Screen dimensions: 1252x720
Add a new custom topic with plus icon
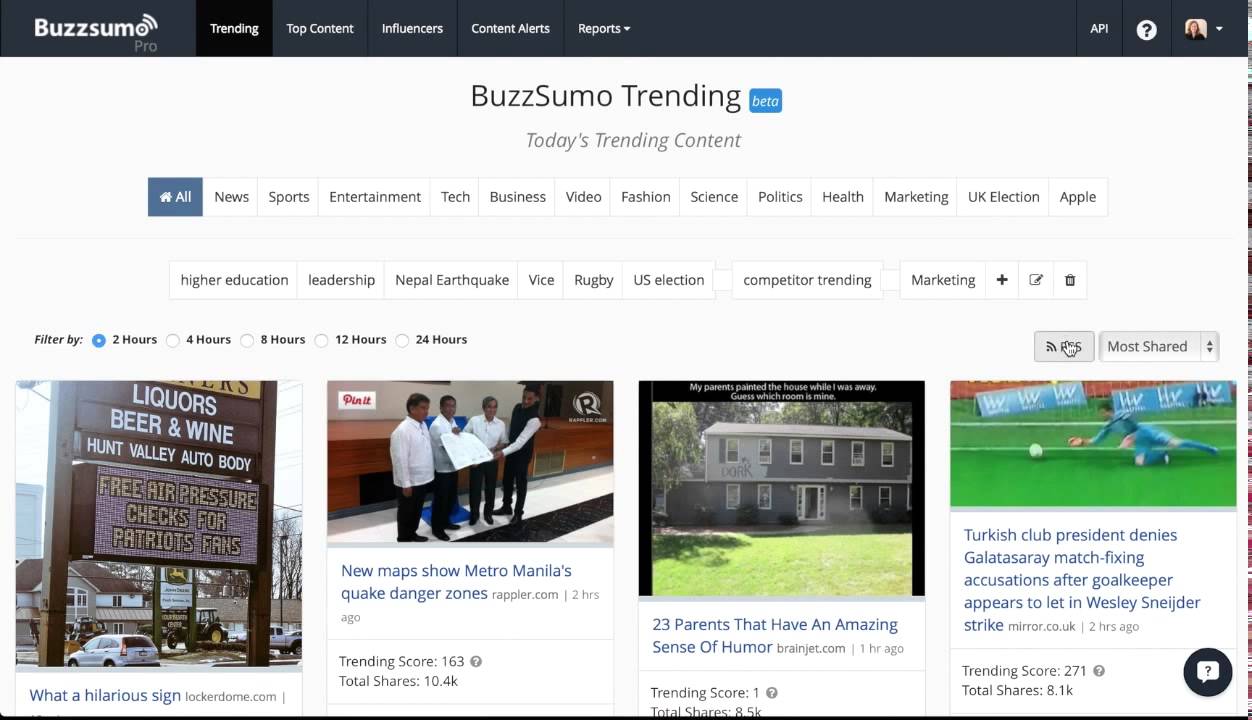(1002, 280)
